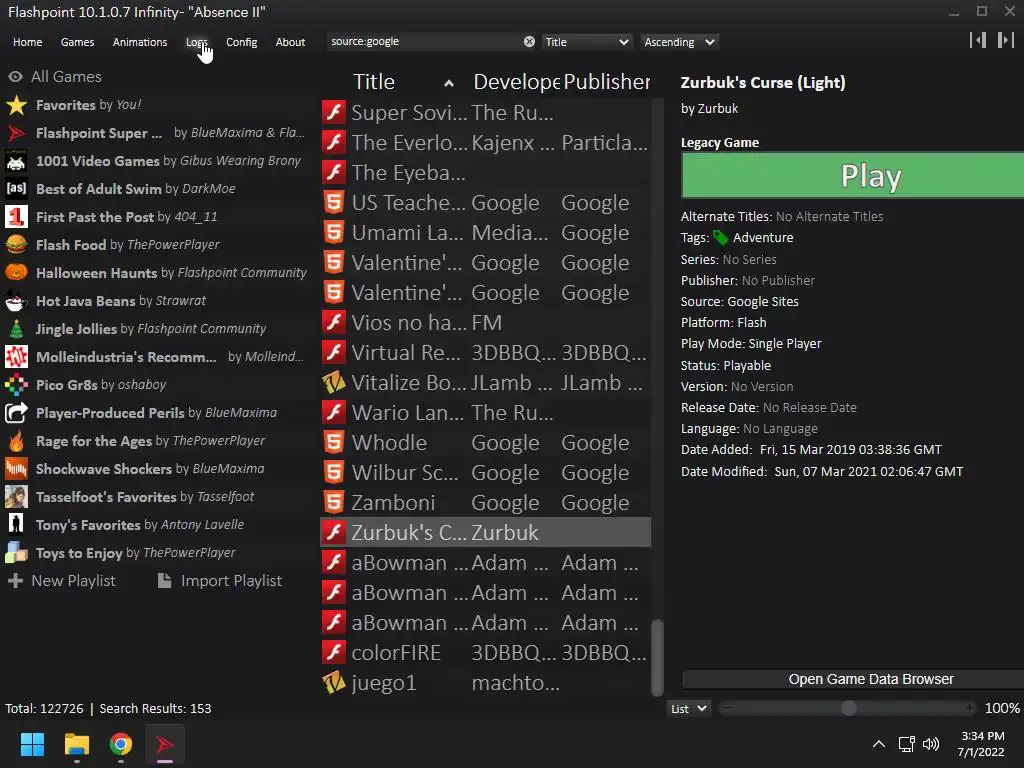Select The Everlo... game row
This screenshot has height=768, width=1024.
(485, 142)
